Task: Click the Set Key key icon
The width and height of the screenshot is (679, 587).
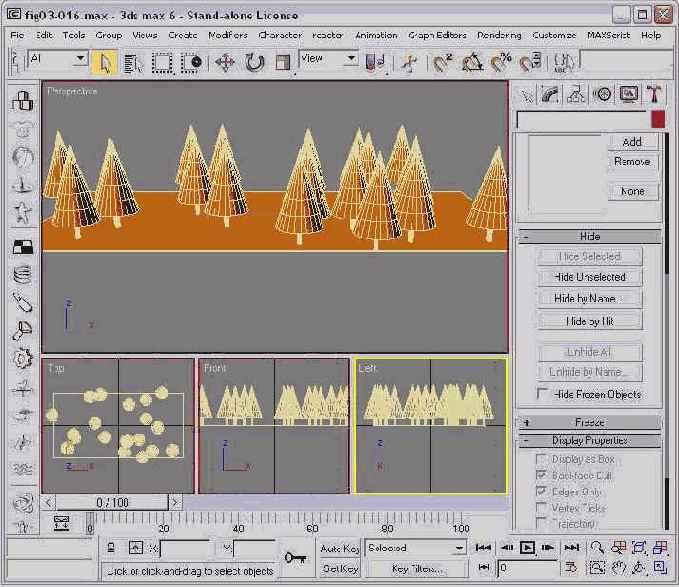Action: pyautogui.click(x=295, y=558)
